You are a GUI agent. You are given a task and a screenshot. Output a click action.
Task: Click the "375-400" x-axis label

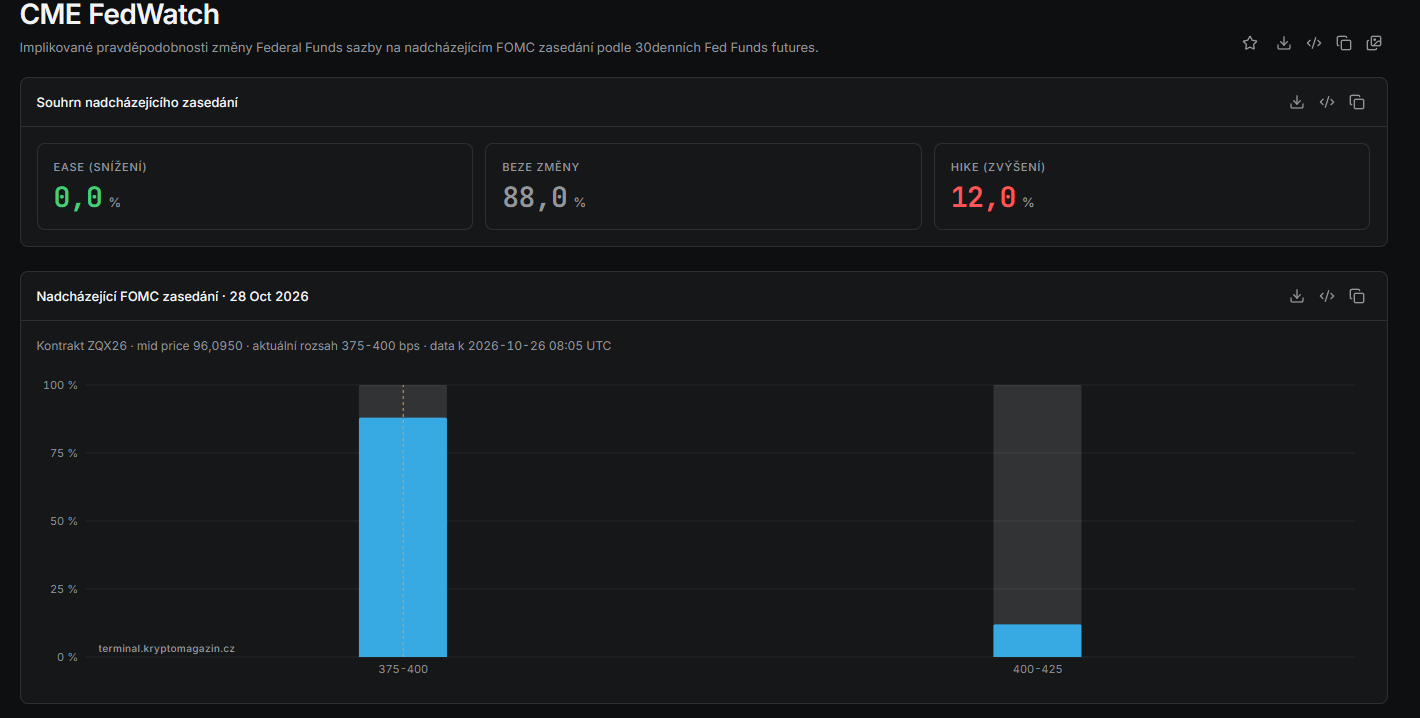tap(403, 669)
